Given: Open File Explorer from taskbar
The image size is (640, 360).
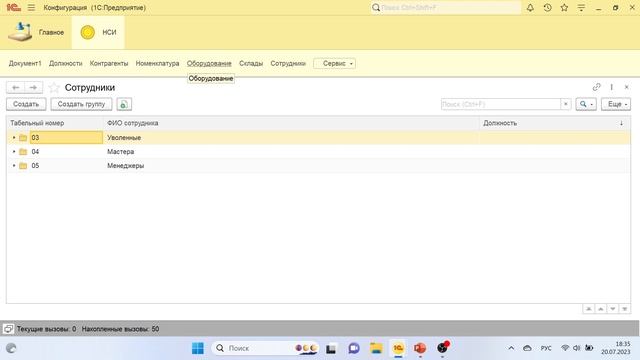Looking at the screenshot, I should point(376,348).
